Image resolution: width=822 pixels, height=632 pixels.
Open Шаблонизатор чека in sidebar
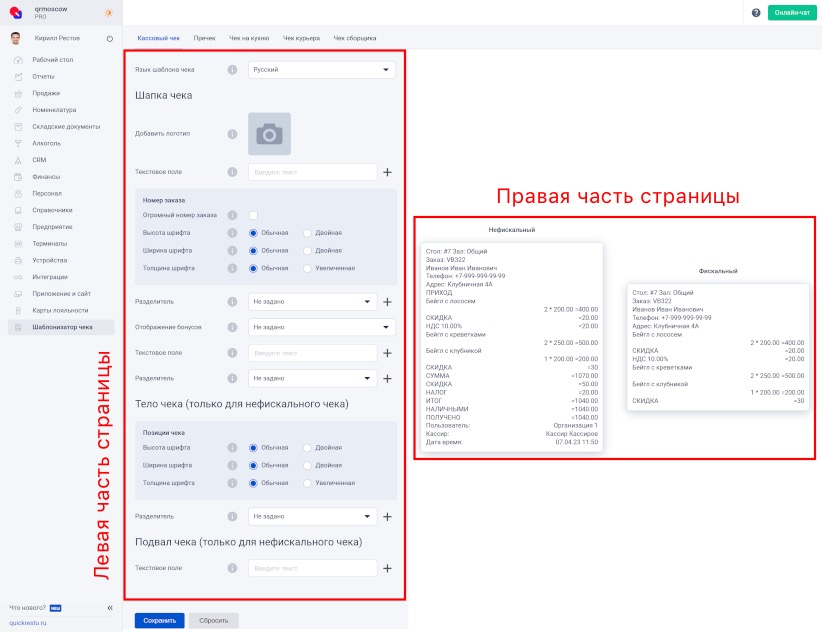61,327
